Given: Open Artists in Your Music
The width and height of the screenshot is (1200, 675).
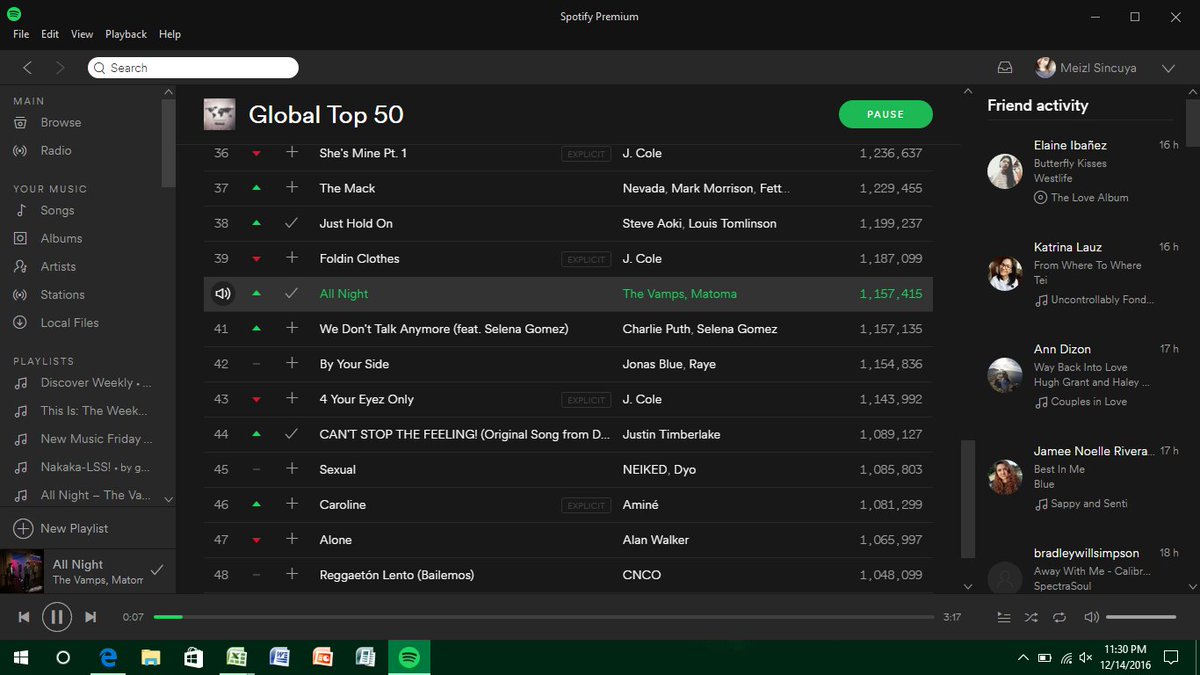Looking at the screenshot, I should click(58, 266).
